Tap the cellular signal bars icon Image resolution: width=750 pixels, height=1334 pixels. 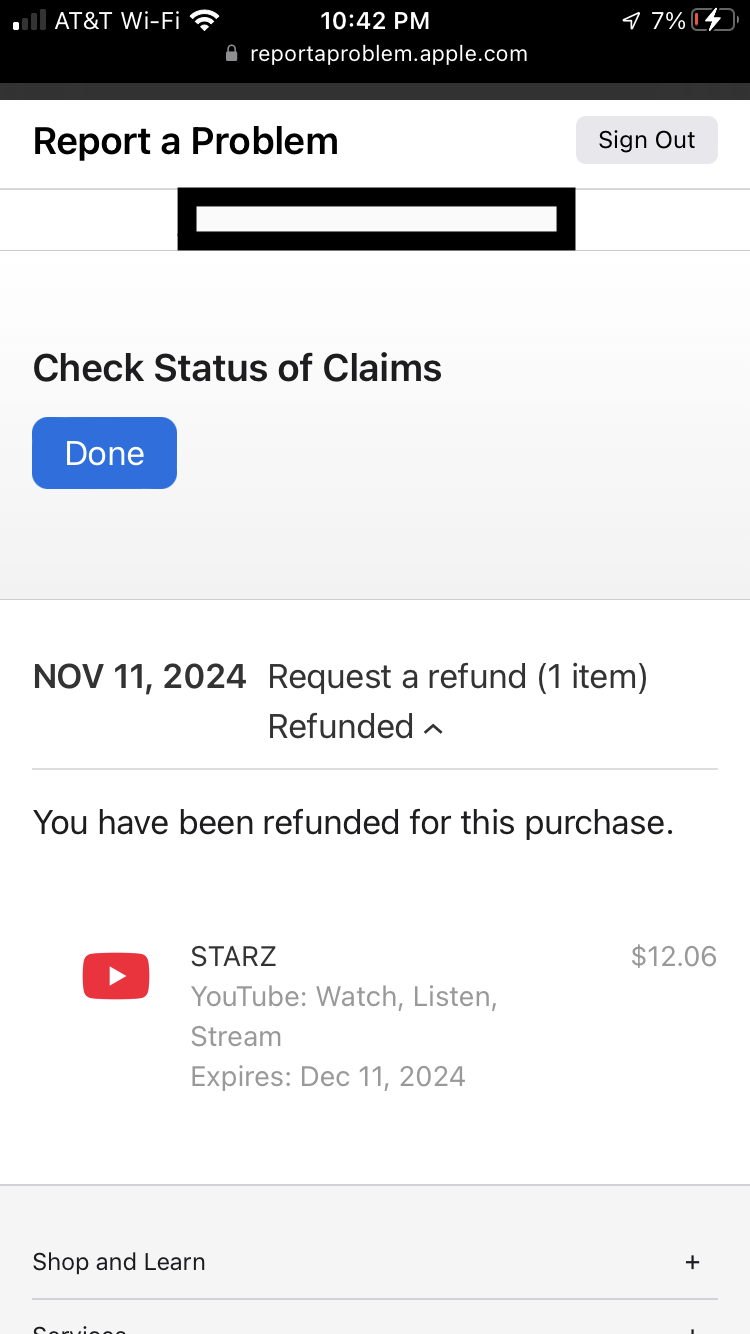pos(29,20)
